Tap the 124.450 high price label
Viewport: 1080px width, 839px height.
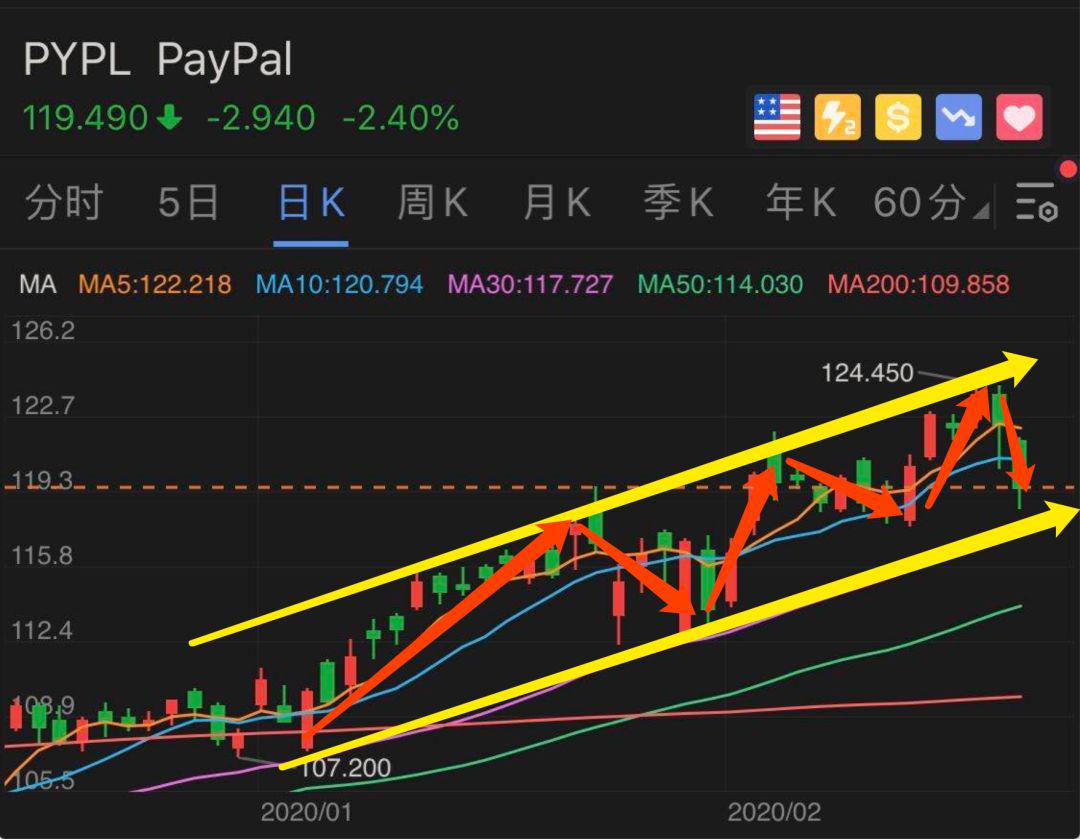867,373
